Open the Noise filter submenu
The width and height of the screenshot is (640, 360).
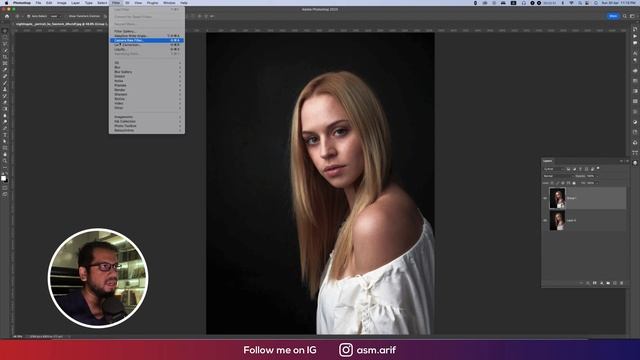[147, 81]
